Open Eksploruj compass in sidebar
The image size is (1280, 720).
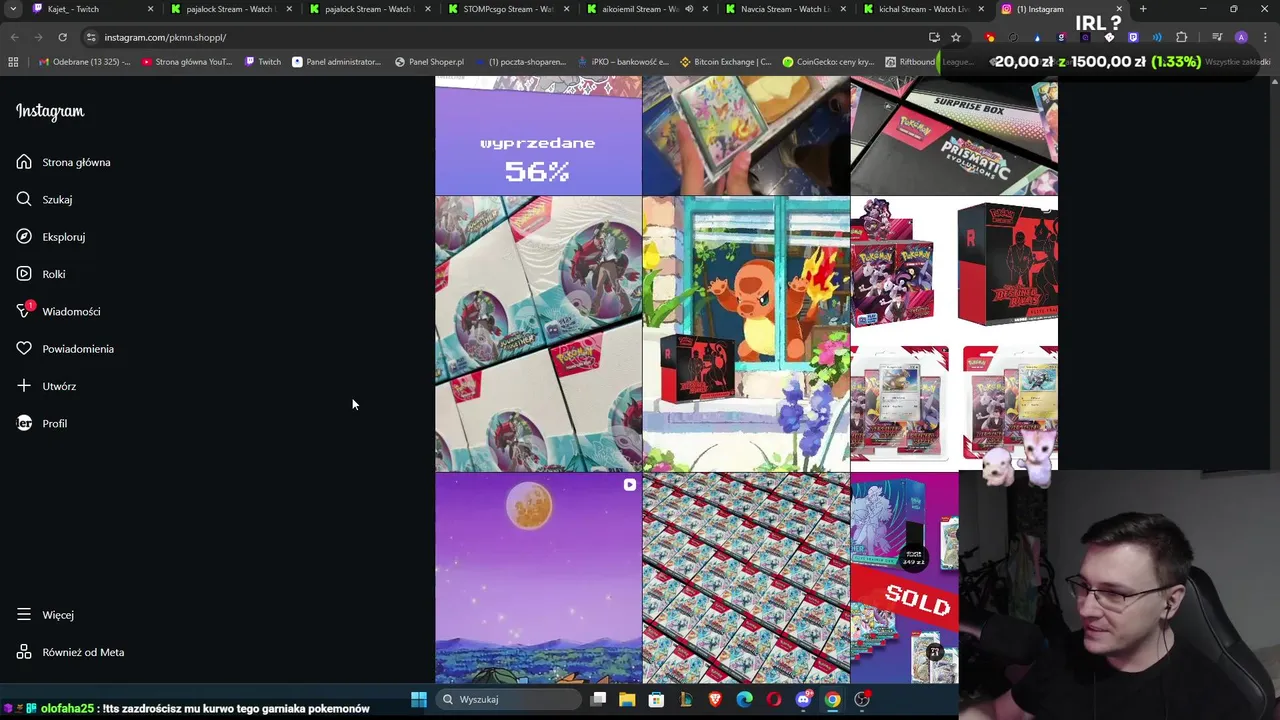point(50,237)
